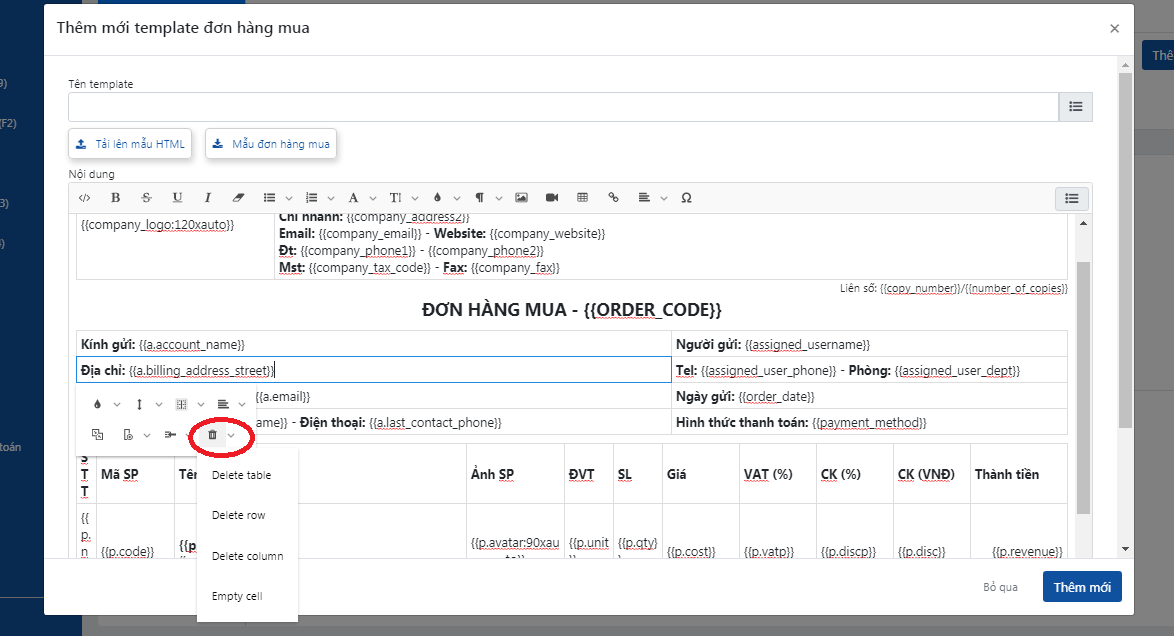Focus the Tên template input field
This screenshot has width=1174, height=636.
pos(563,107)
